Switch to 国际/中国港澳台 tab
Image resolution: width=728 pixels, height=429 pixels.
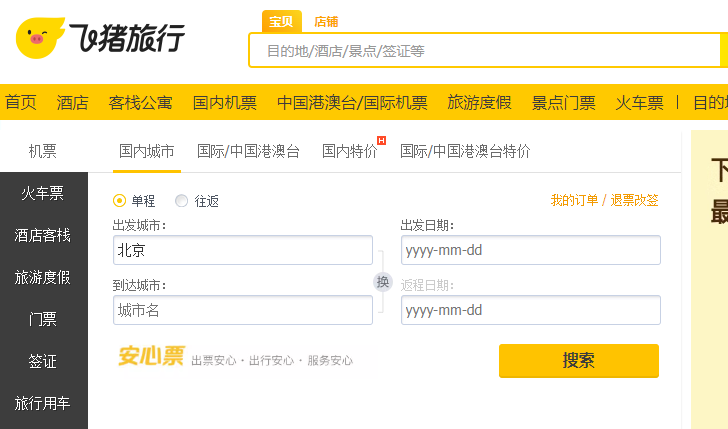[248, 151]
